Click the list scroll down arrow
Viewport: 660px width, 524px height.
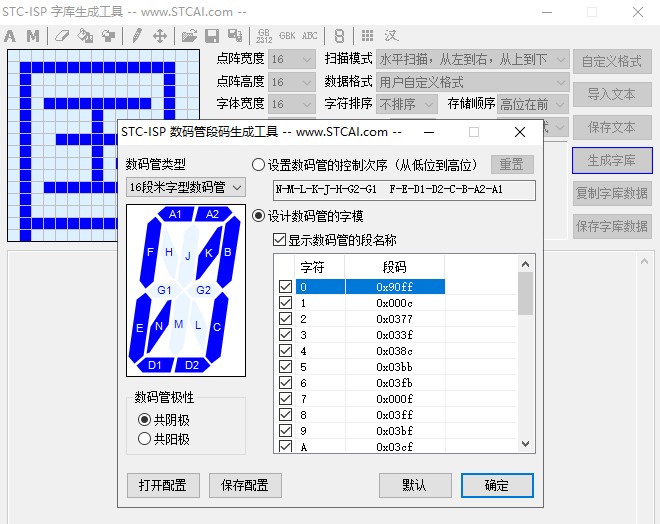click(525, 444)
